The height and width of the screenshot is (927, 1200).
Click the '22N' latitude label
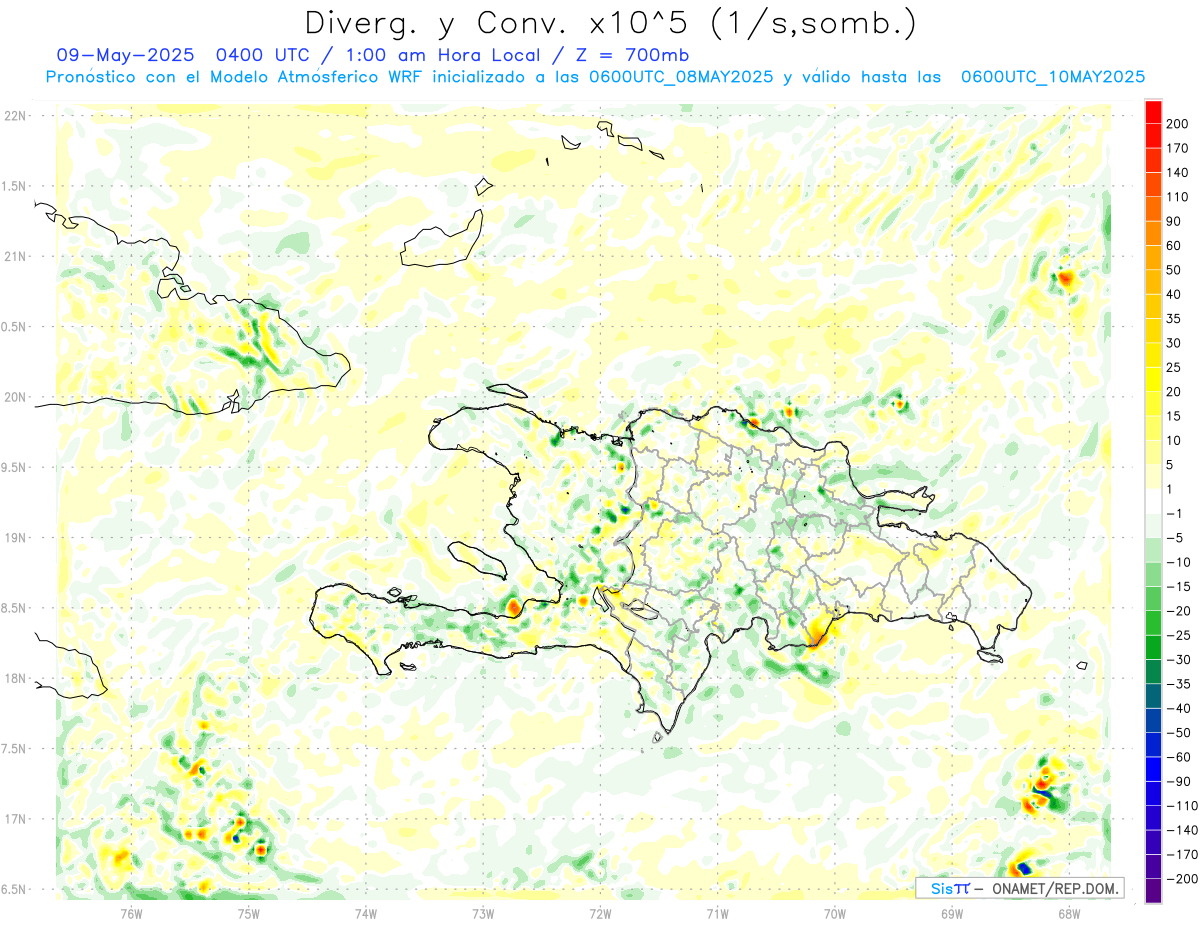[x=15, y=115]
